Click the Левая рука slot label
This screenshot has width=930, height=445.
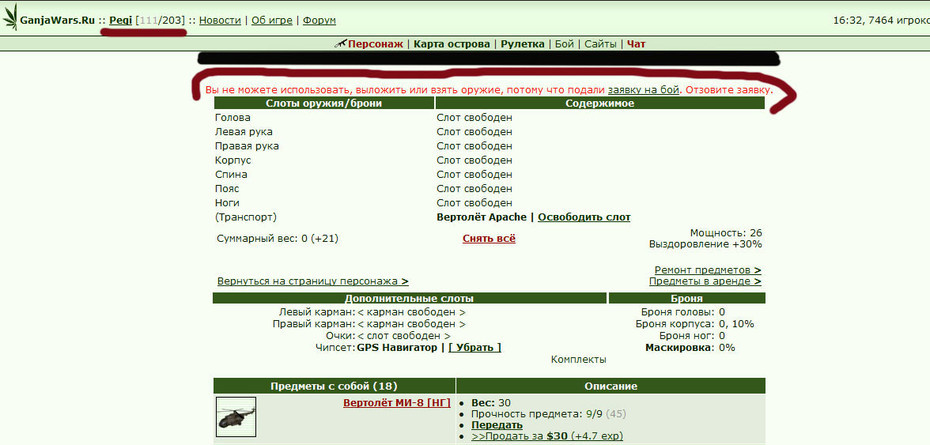[244, 132]
